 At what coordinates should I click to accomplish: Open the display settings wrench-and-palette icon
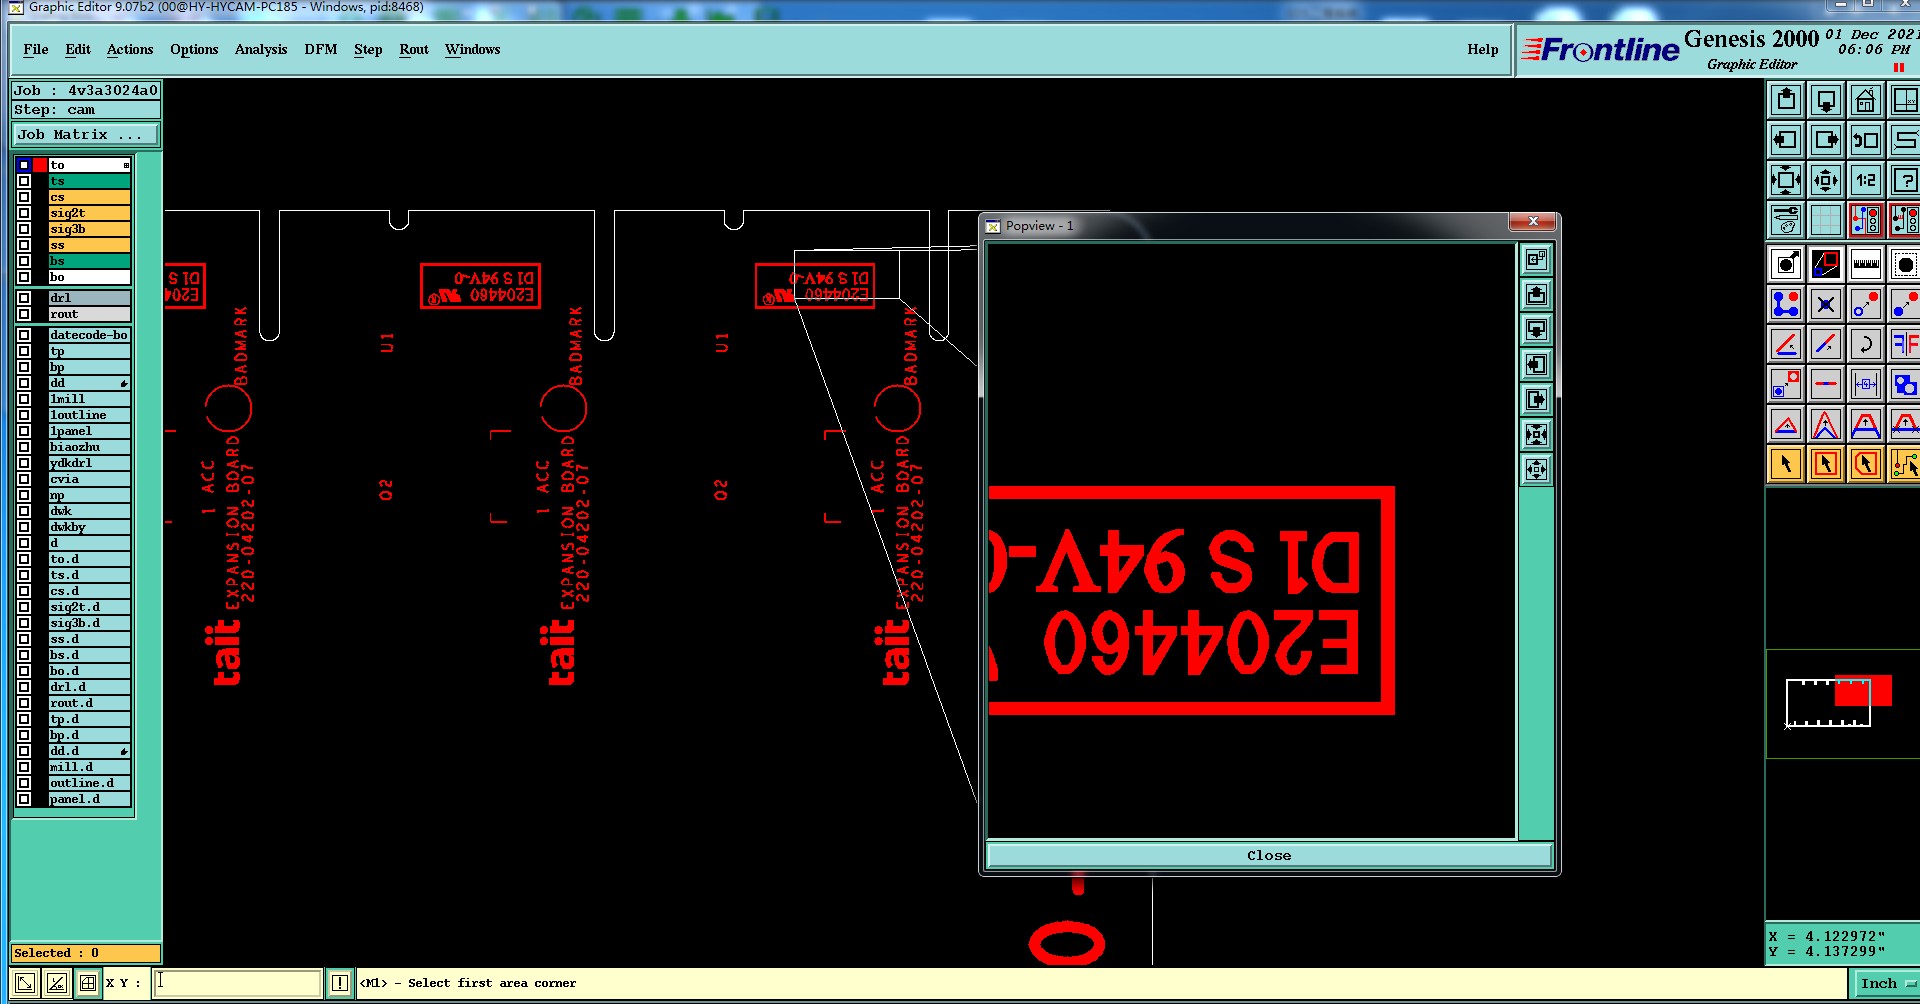pyautogui.click(x=1786, y=219)
